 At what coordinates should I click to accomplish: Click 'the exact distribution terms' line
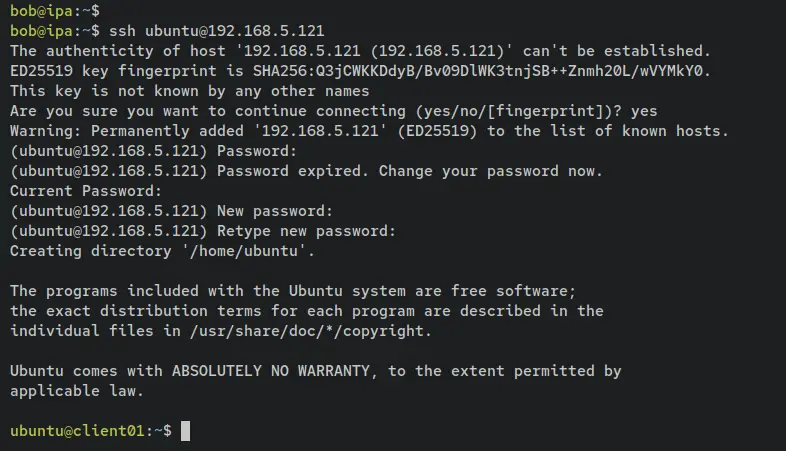click(307, 311)
